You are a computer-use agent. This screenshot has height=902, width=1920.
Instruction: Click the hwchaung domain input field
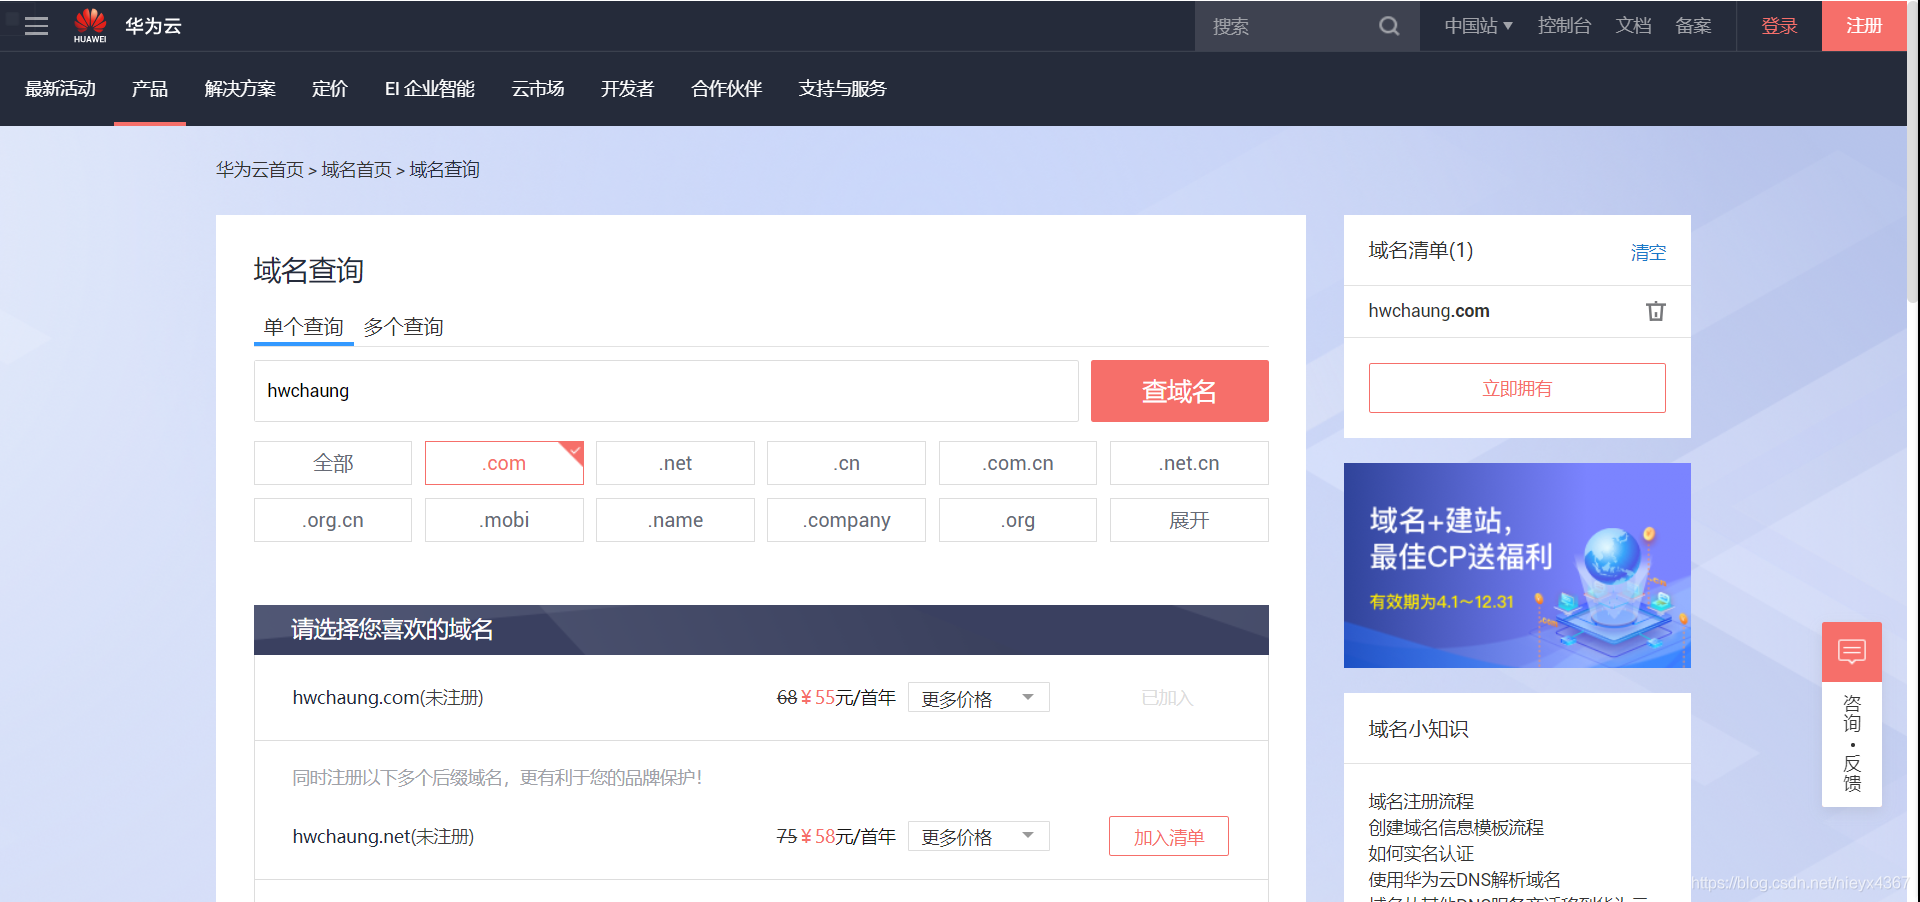(x=666, y=391)
